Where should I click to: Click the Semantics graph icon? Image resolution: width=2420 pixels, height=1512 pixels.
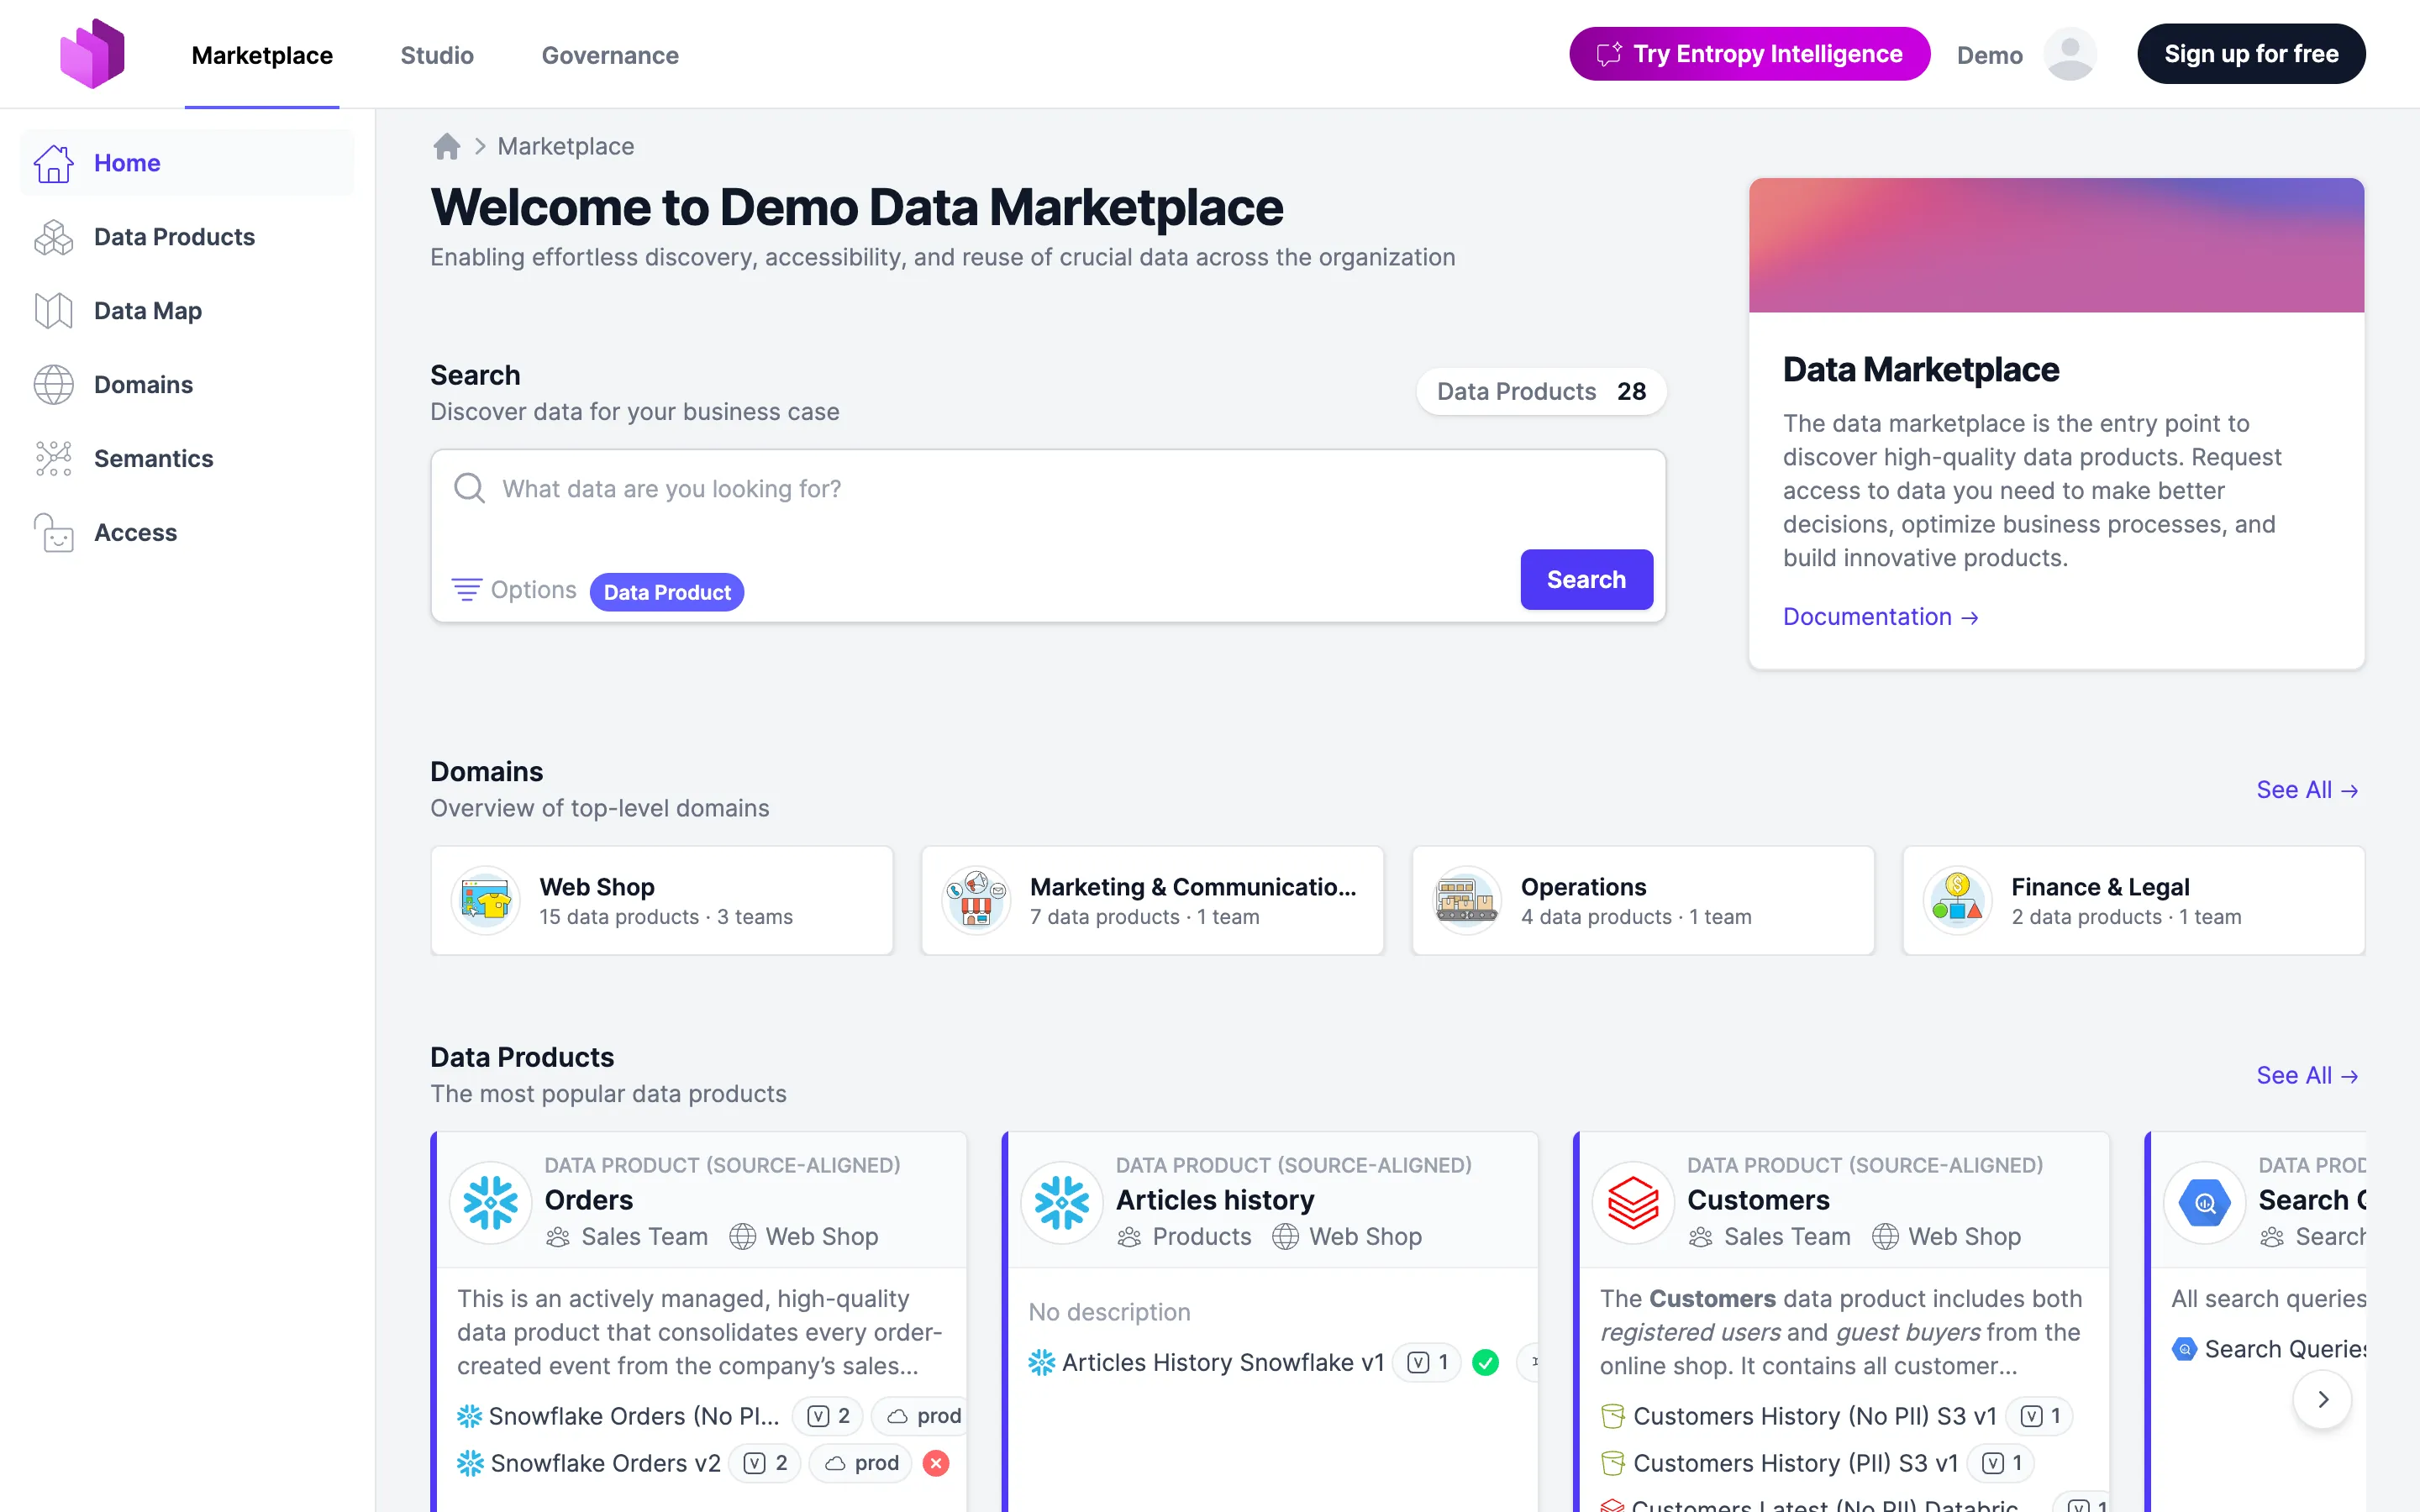click(x=54, y=459)
